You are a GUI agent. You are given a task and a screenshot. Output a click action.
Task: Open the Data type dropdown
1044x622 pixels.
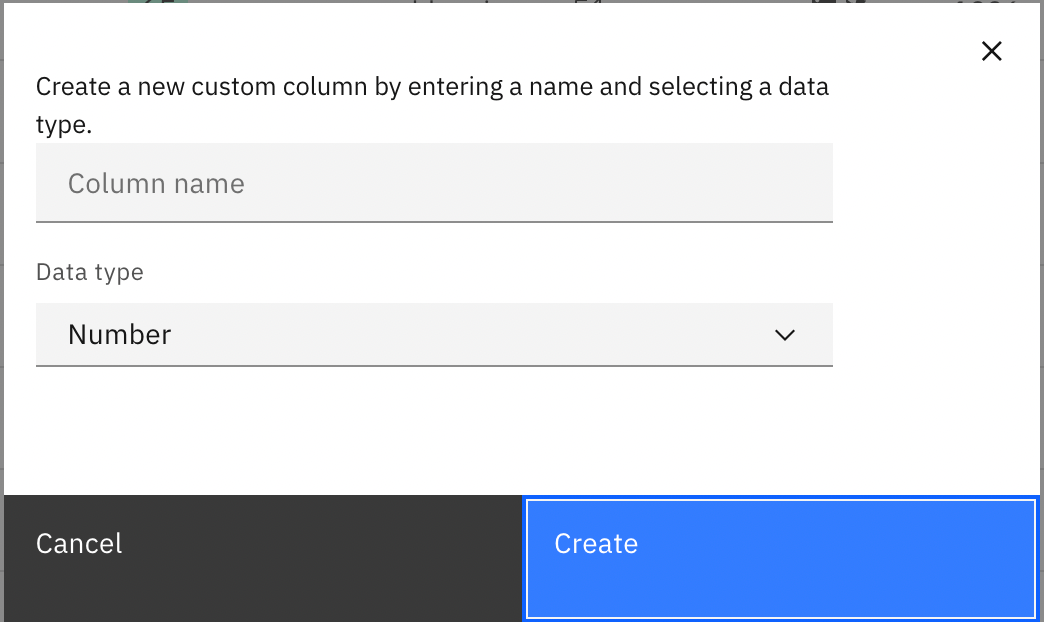coord(434,334)
